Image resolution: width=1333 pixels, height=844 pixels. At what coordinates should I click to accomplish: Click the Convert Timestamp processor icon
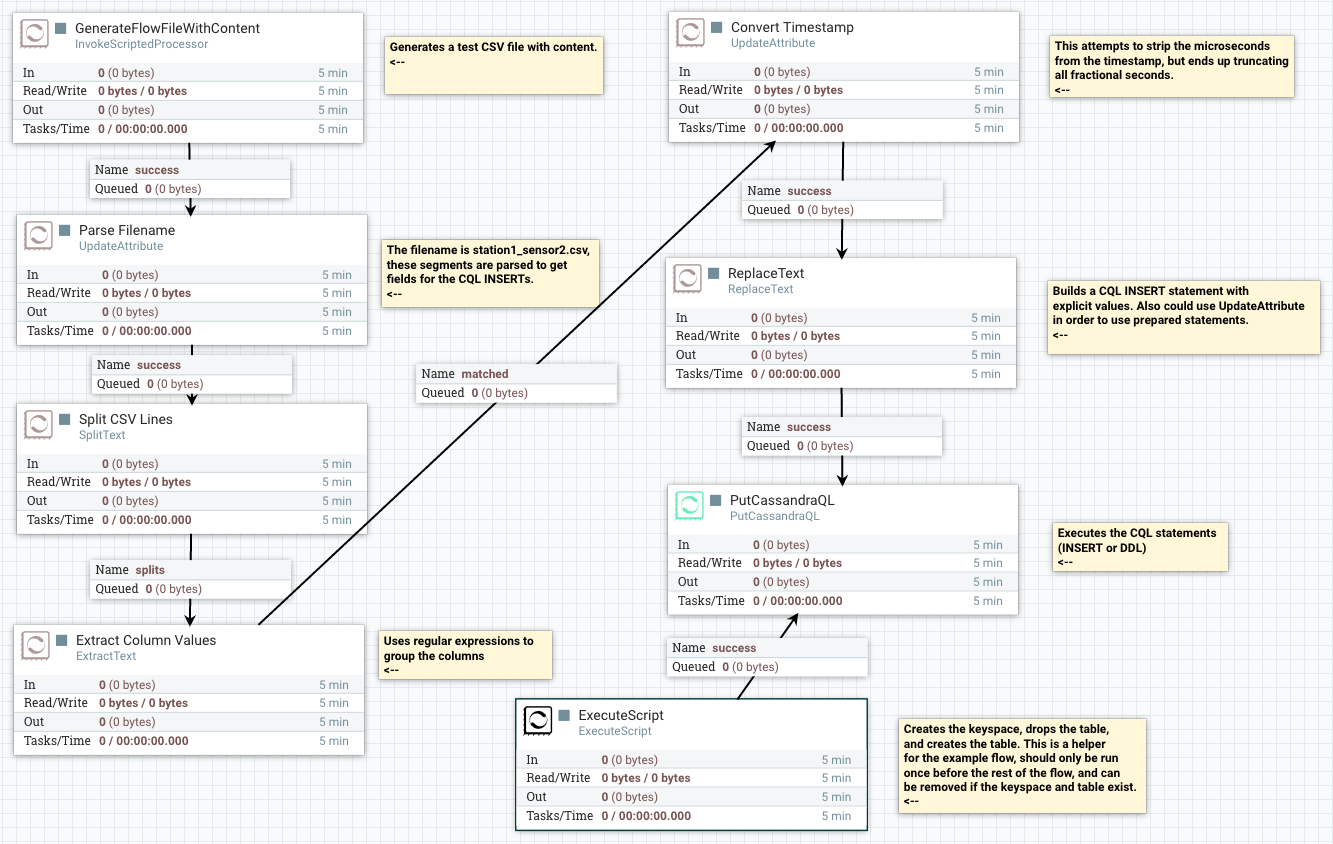pos(691,34)
